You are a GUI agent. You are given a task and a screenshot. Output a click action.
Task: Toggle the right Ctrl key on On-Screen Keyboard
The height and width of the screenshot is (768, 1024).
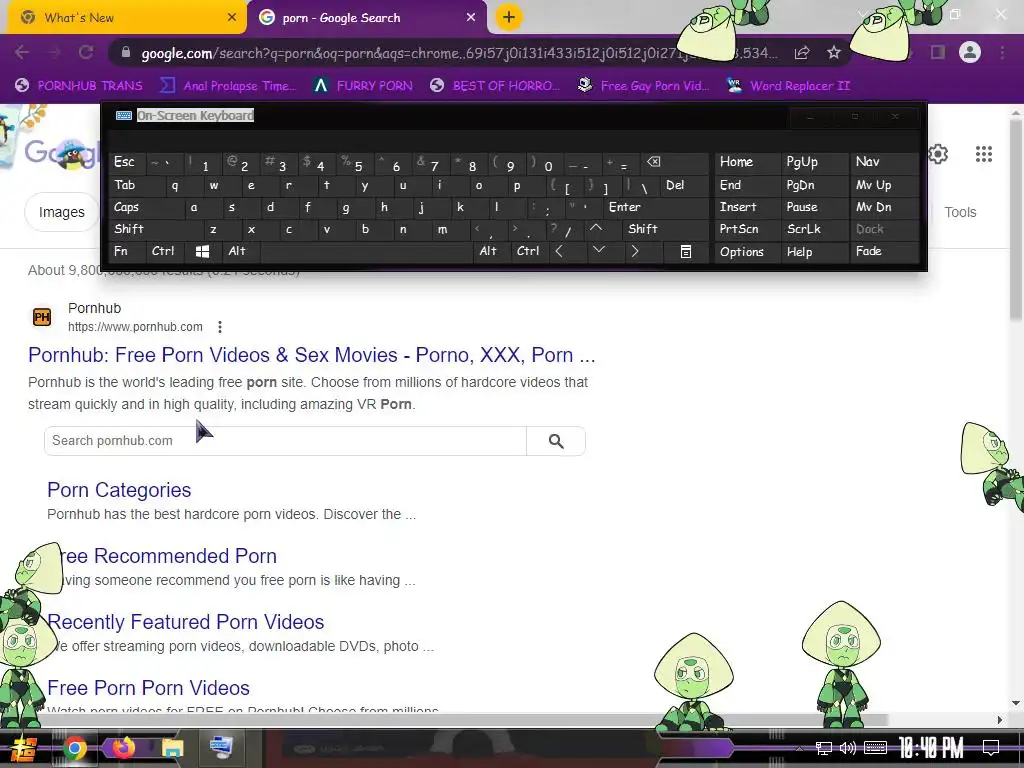529,251
